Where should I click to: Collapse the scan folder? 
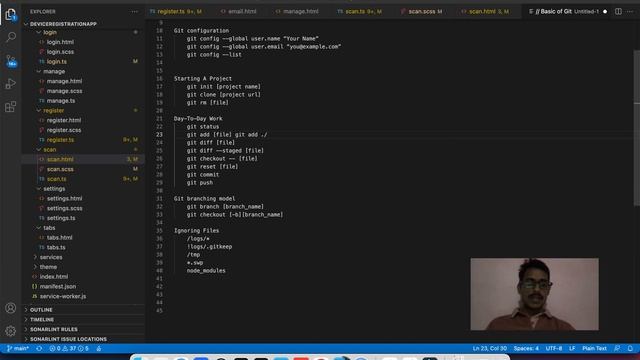click(x=50, y=150)
